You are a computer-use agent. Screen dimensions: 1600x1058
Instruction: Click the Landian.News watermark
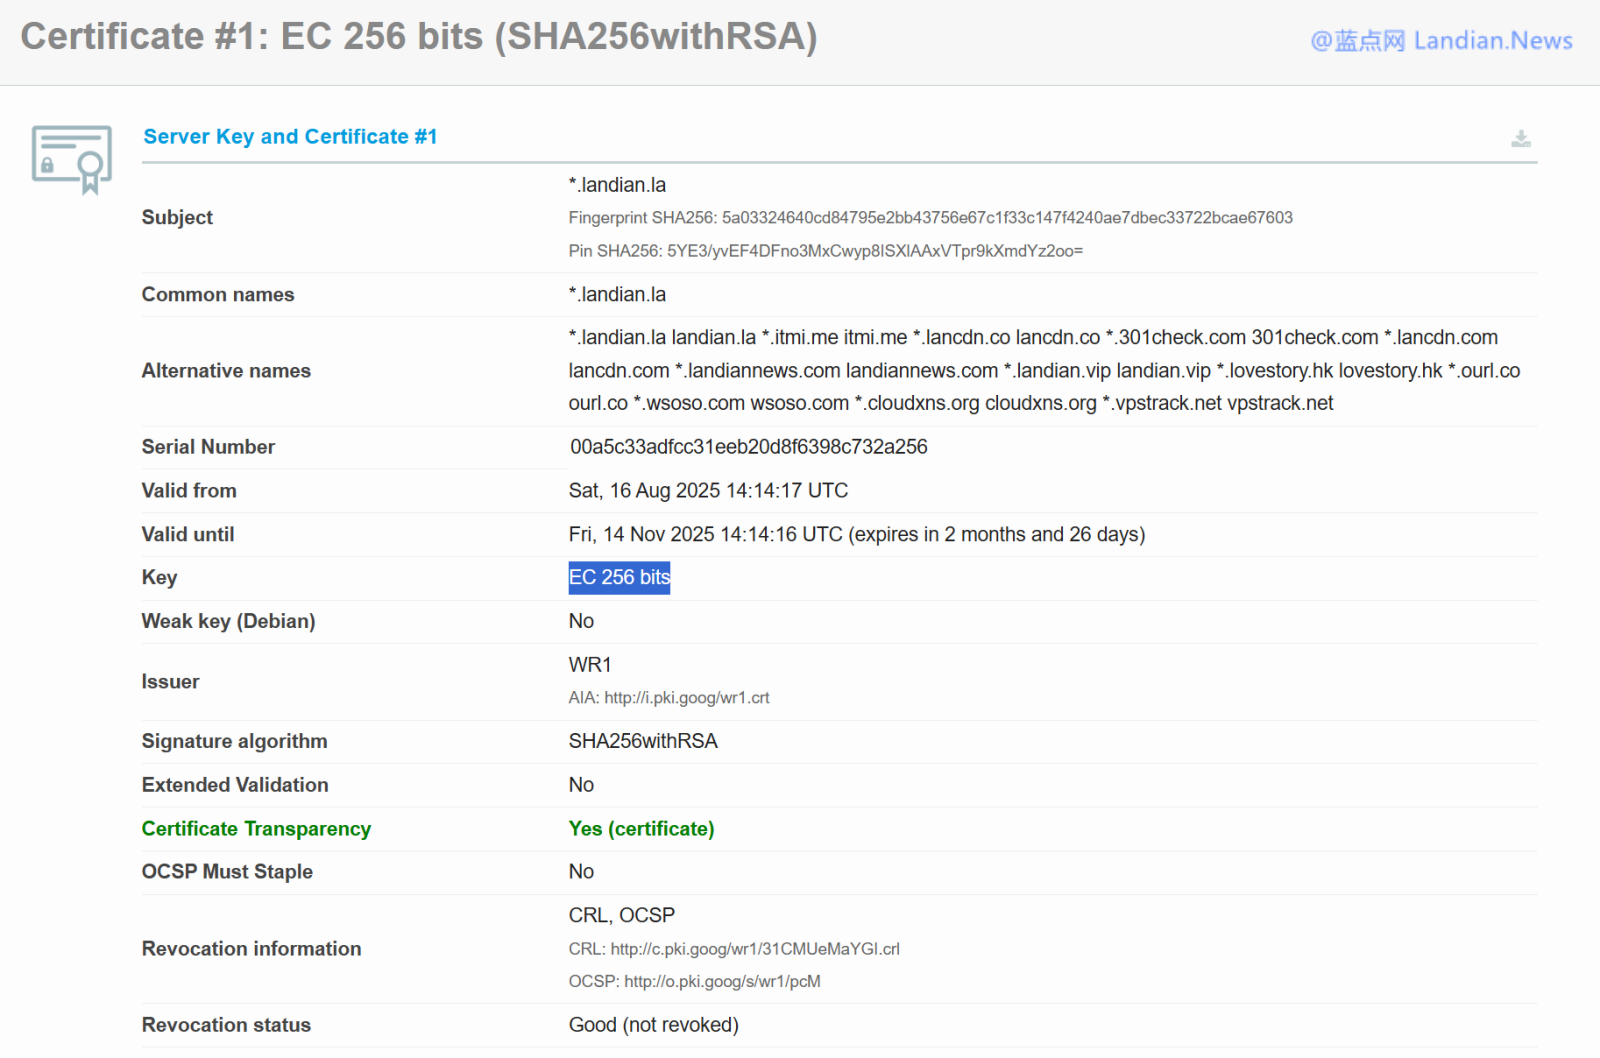coord(1441,41)
